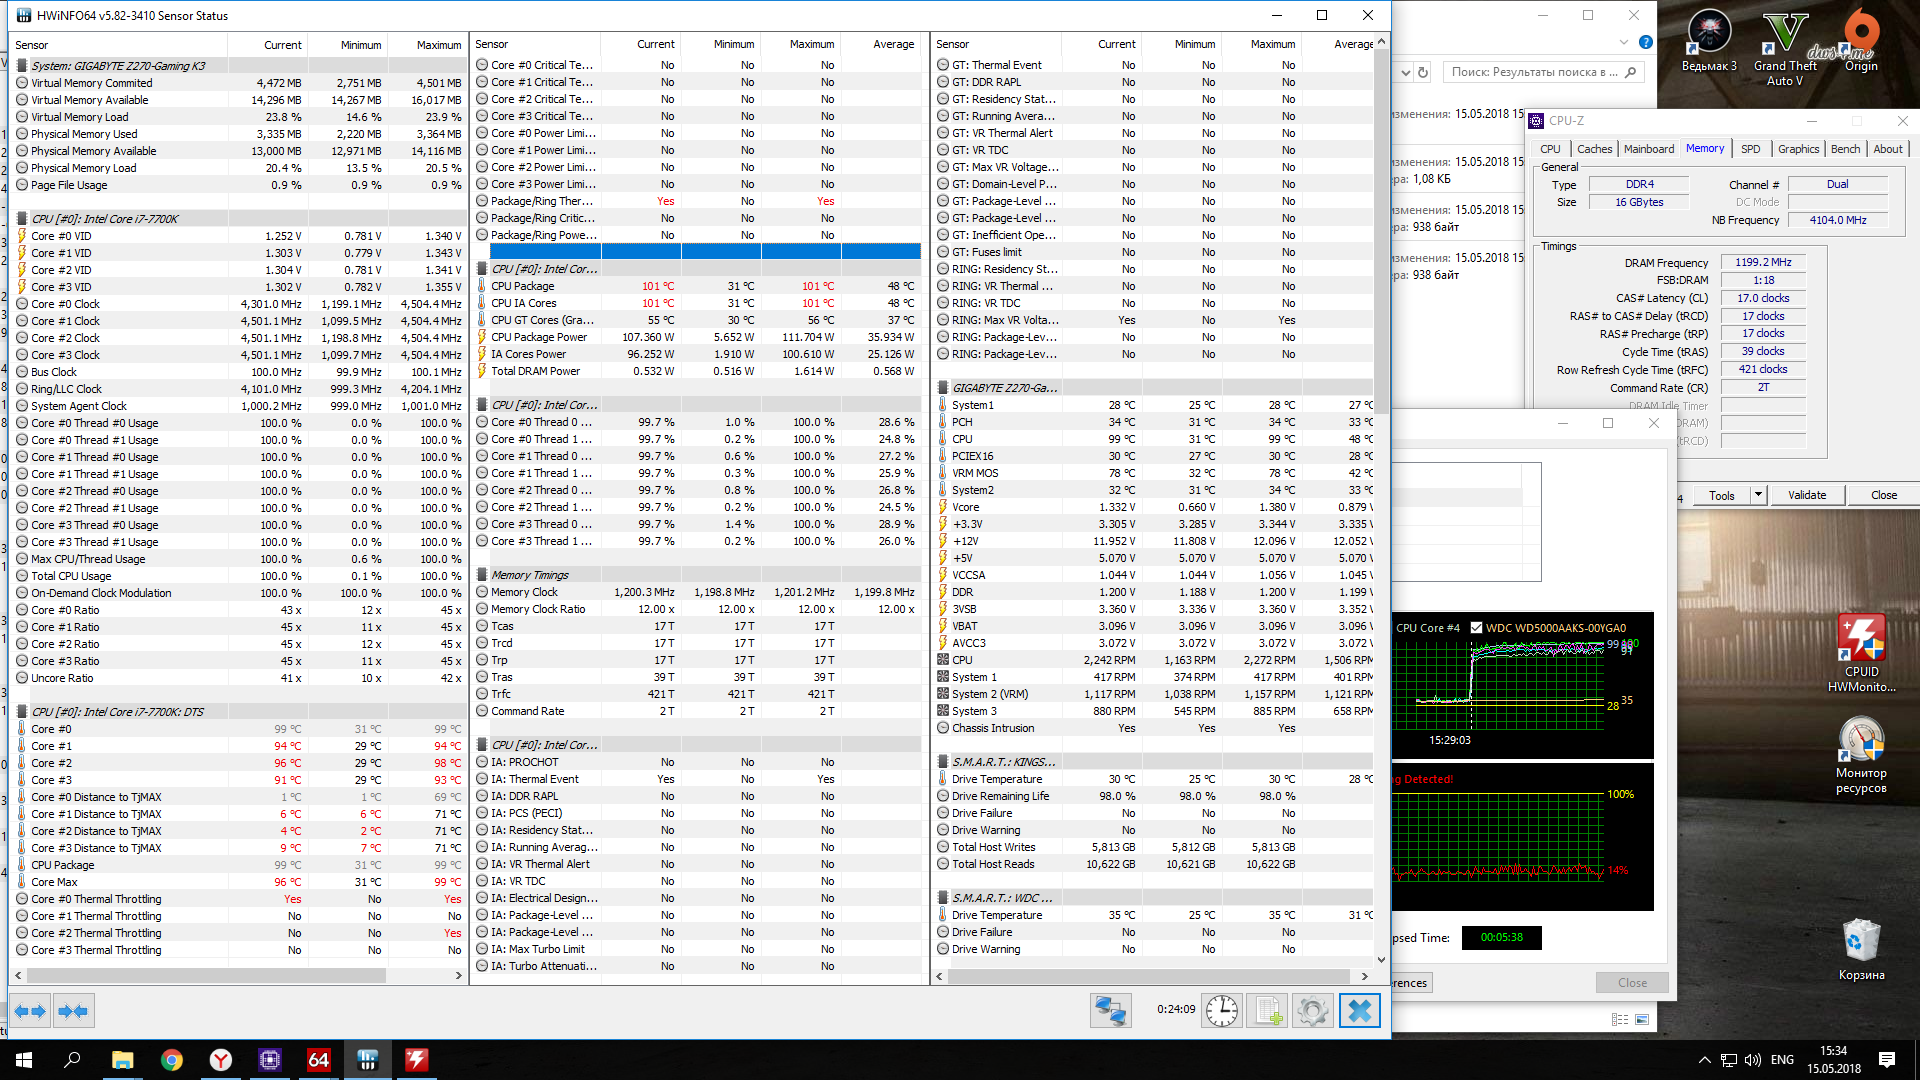
Task: Expand the Explorer address history dropdown
Action: click(x=1405, y=72)
